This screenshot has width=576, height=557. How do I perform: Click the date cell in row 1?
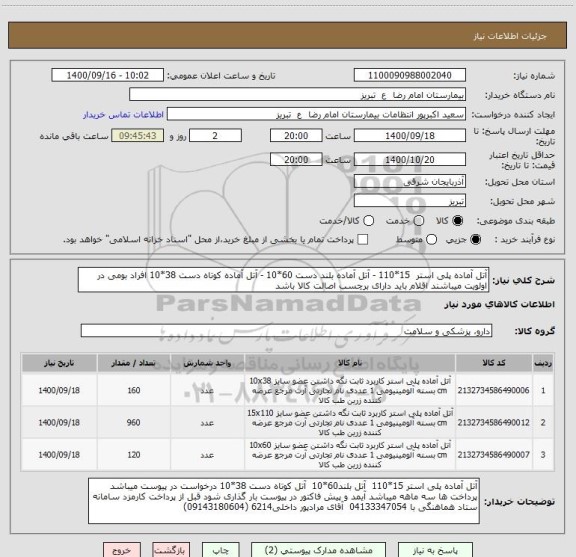[59, 390]
